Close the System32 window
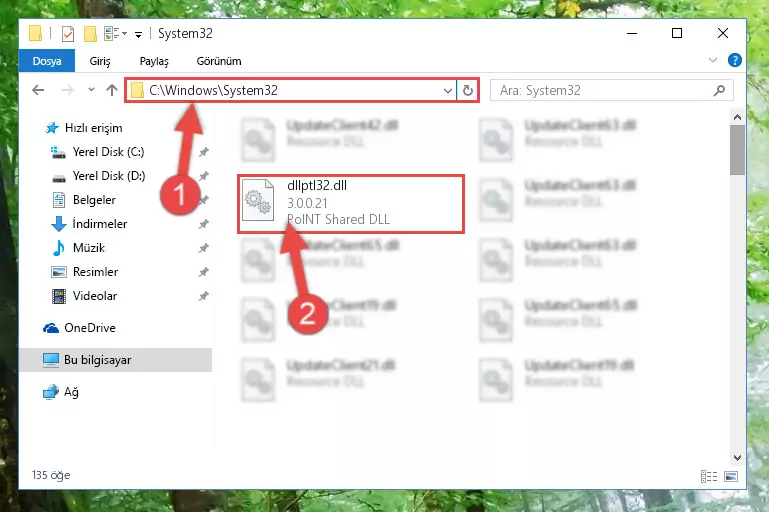 722,33
